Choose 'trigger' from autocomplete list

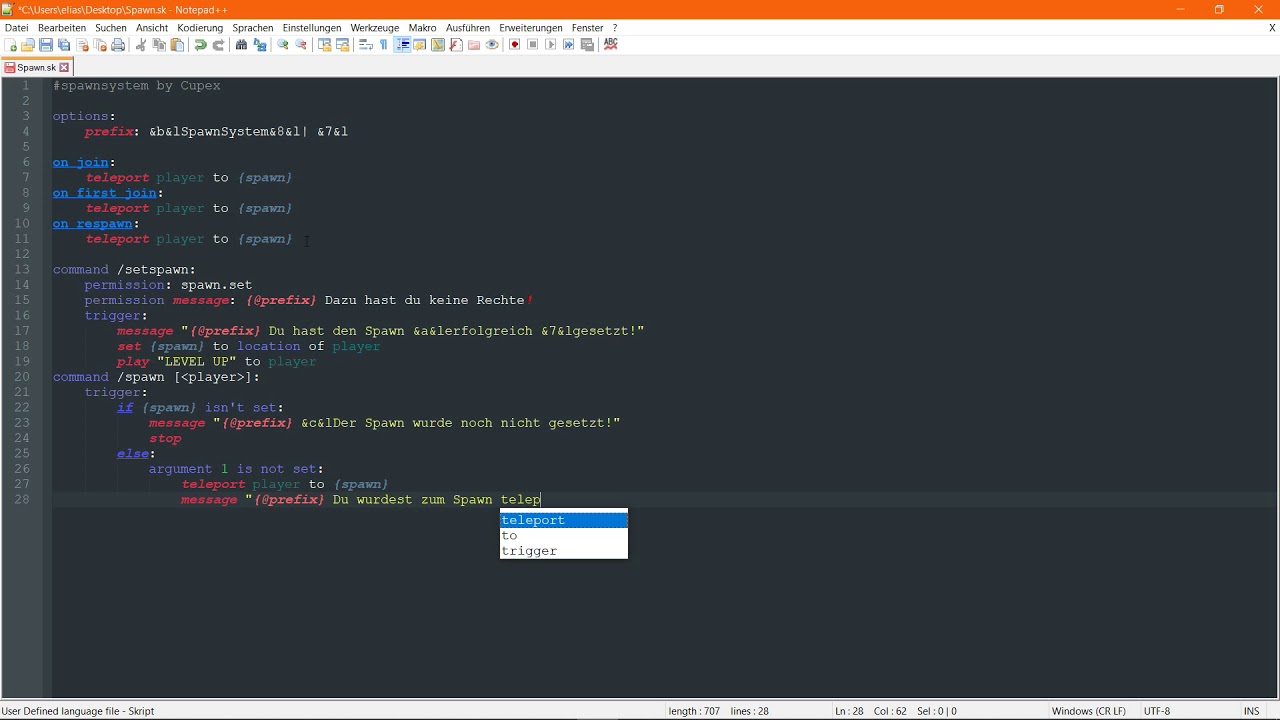click(564, 551)
